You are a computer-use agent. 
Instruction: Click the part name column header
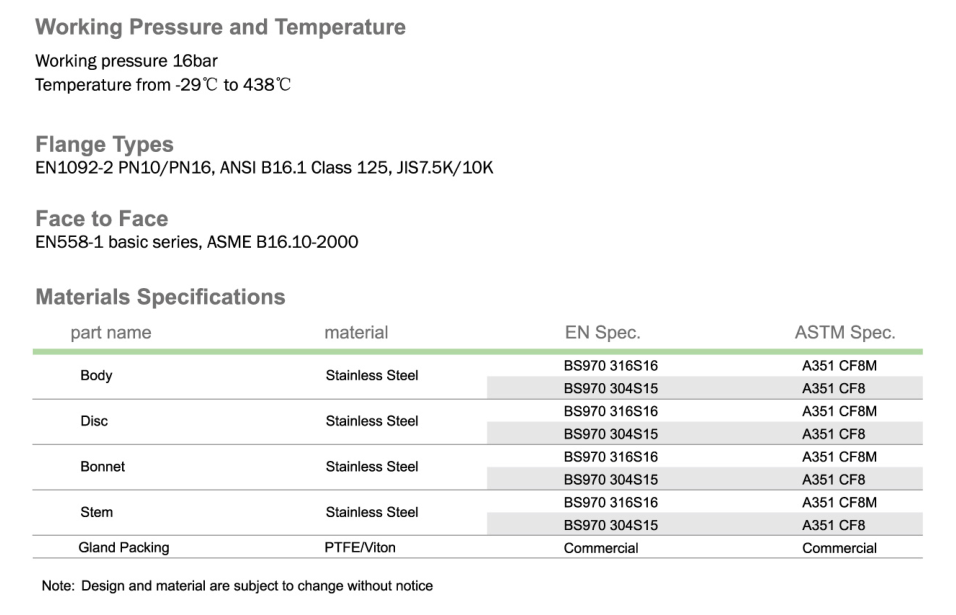(110, 333)
